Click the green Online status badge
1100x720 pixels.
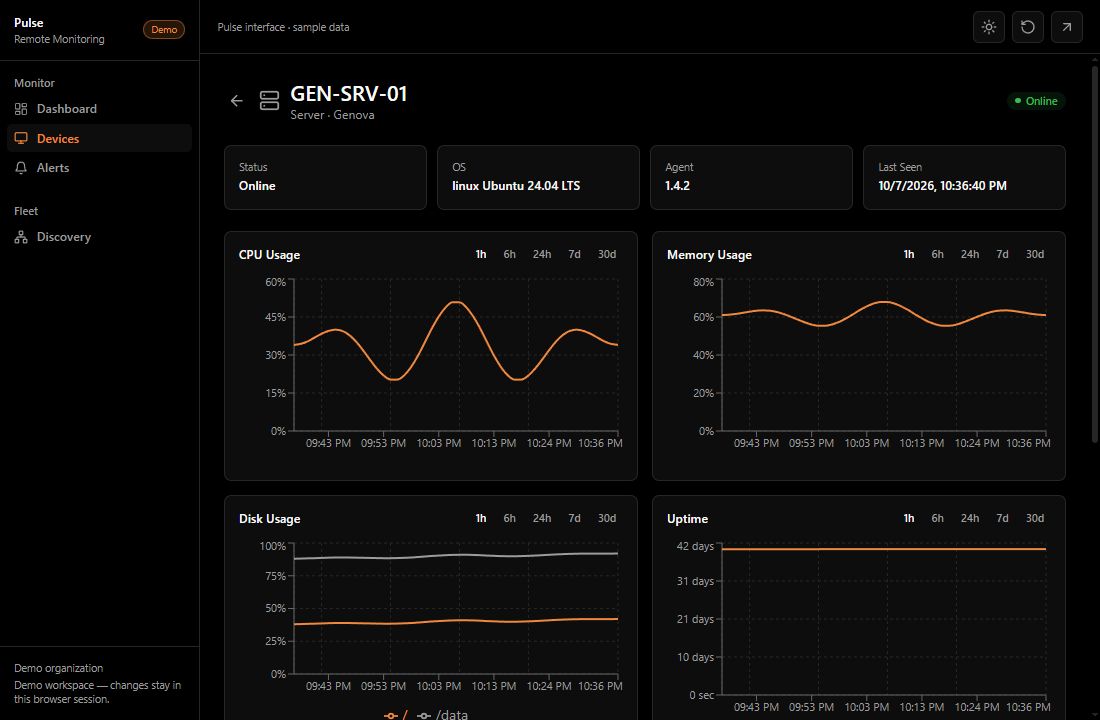click(1036, 101)
